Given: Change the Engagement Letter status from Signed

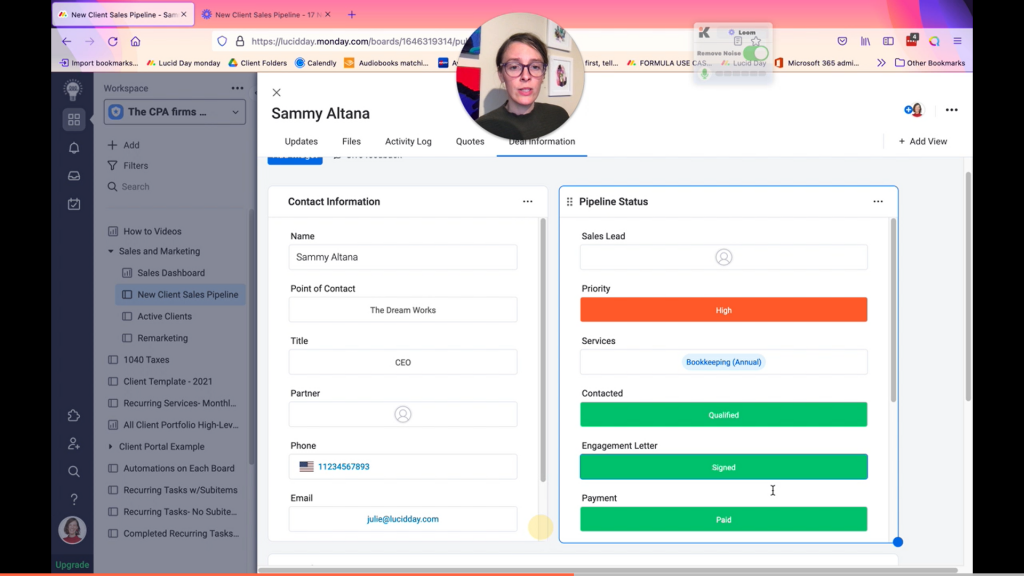Looking at the screenshot, I should [724, 467].
